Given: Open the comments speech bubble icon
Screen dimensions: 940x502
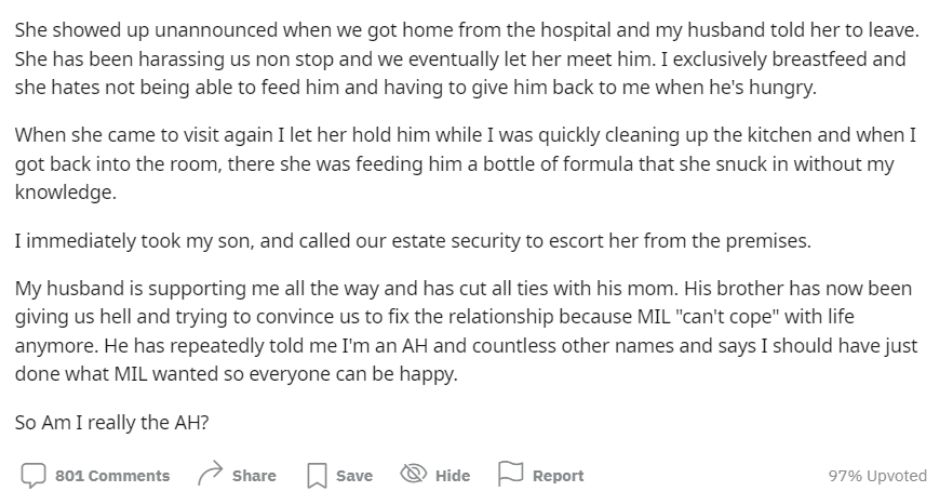Looking at the screenshot, I should (33, 476).
